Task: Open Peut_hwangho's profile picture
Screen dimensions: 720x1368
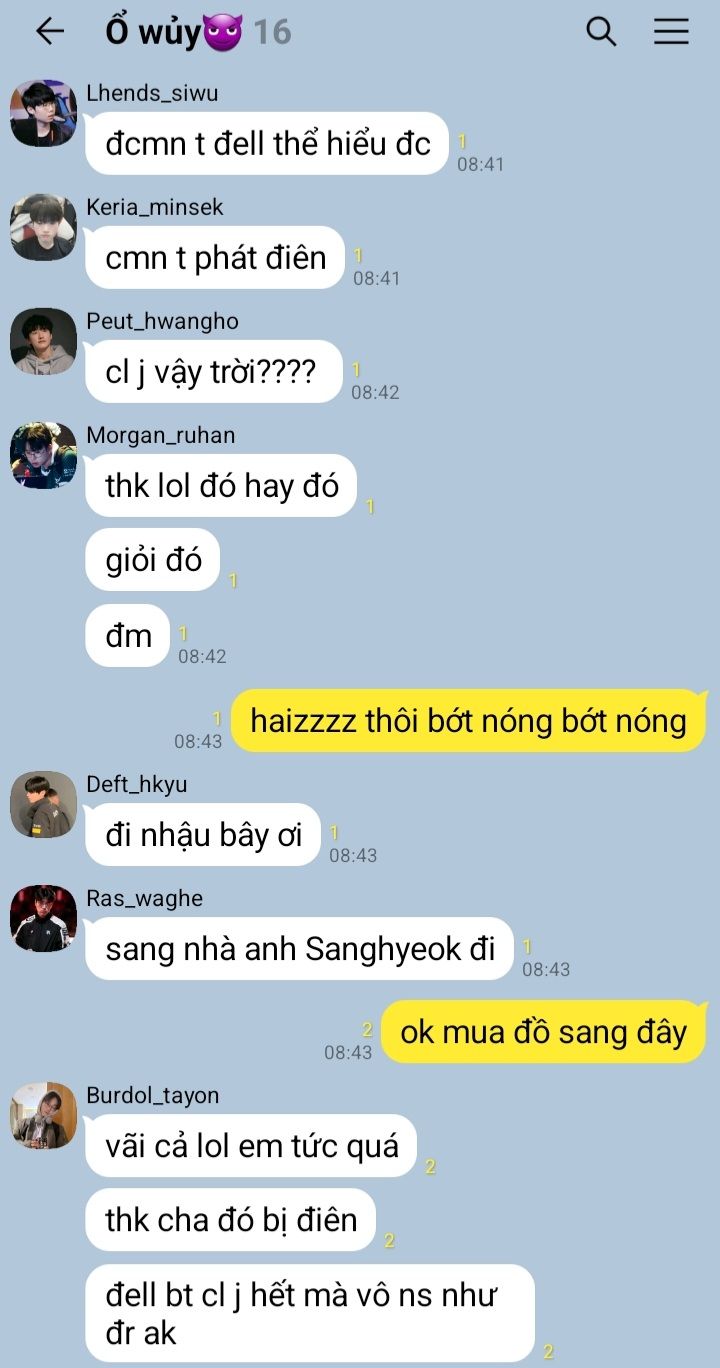Action: point(43,341)
